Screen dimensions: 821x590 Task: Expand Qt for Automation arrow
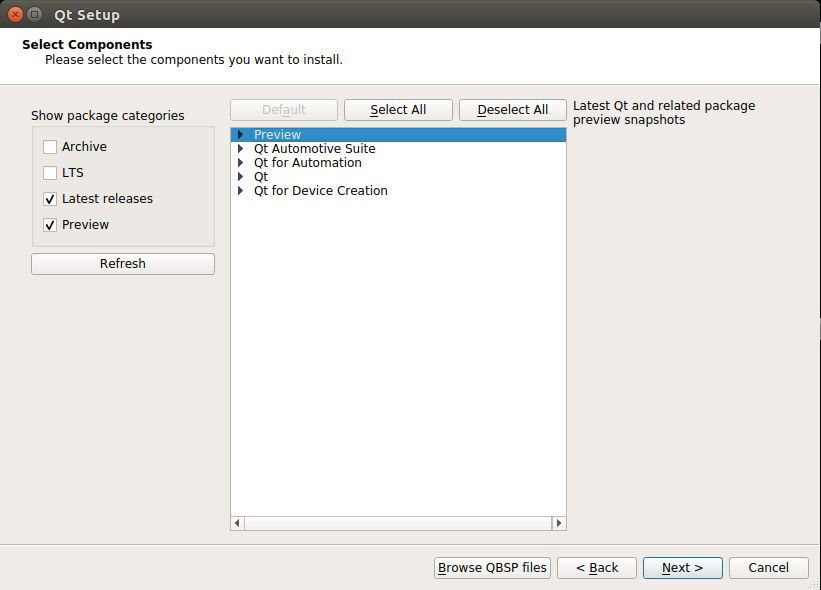(x=240, y=163)
